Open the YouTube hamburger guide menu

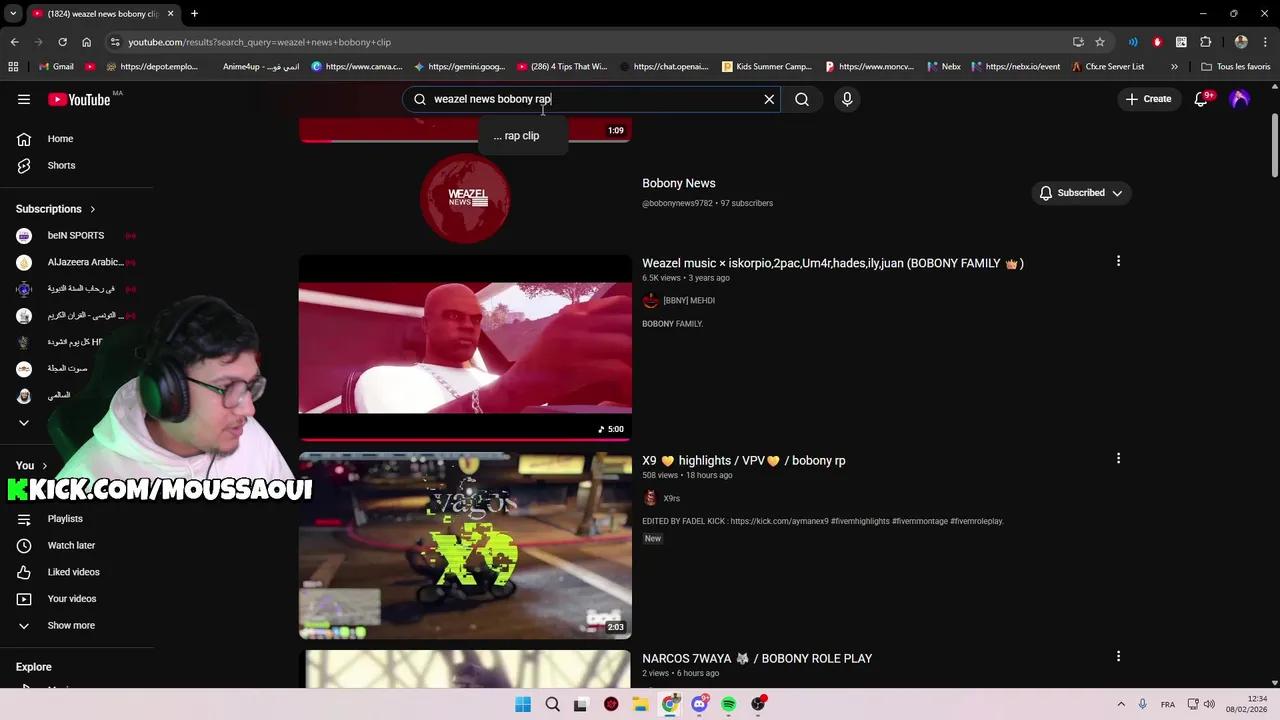[24, 99]
